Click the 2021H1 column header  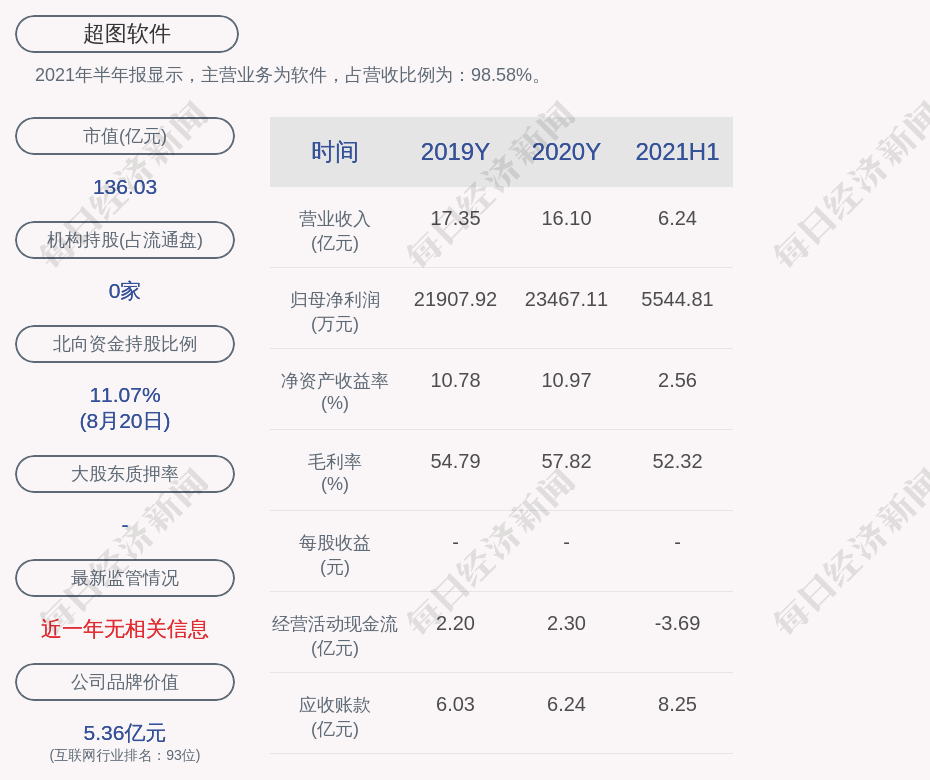pyautogui.click(x=677, y=152)
